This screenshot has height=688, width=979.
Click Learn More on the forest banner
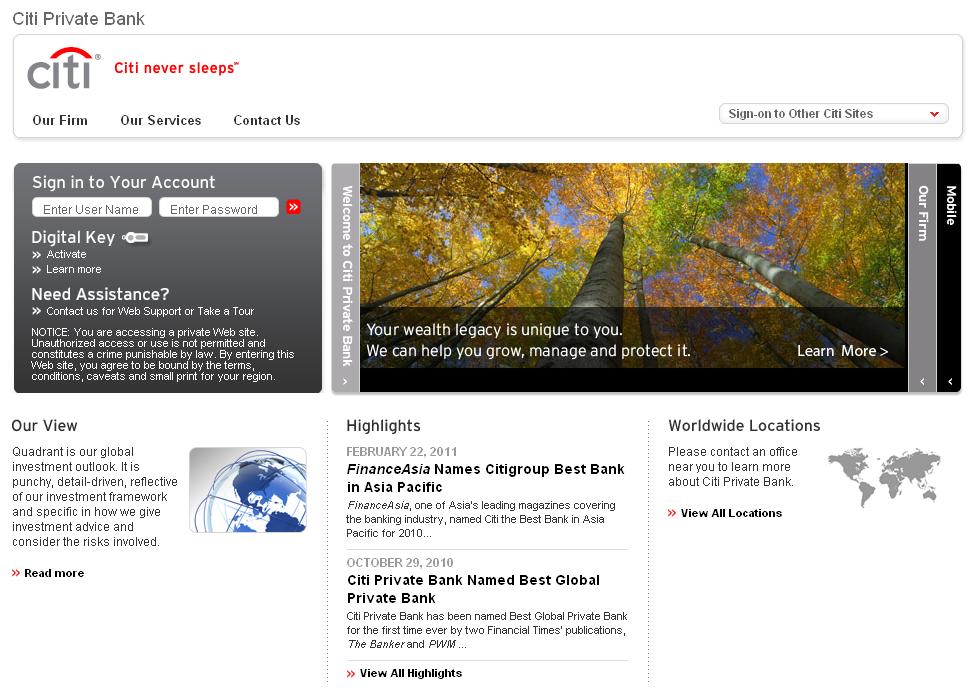pyautogui.click(x=842, y=351)
